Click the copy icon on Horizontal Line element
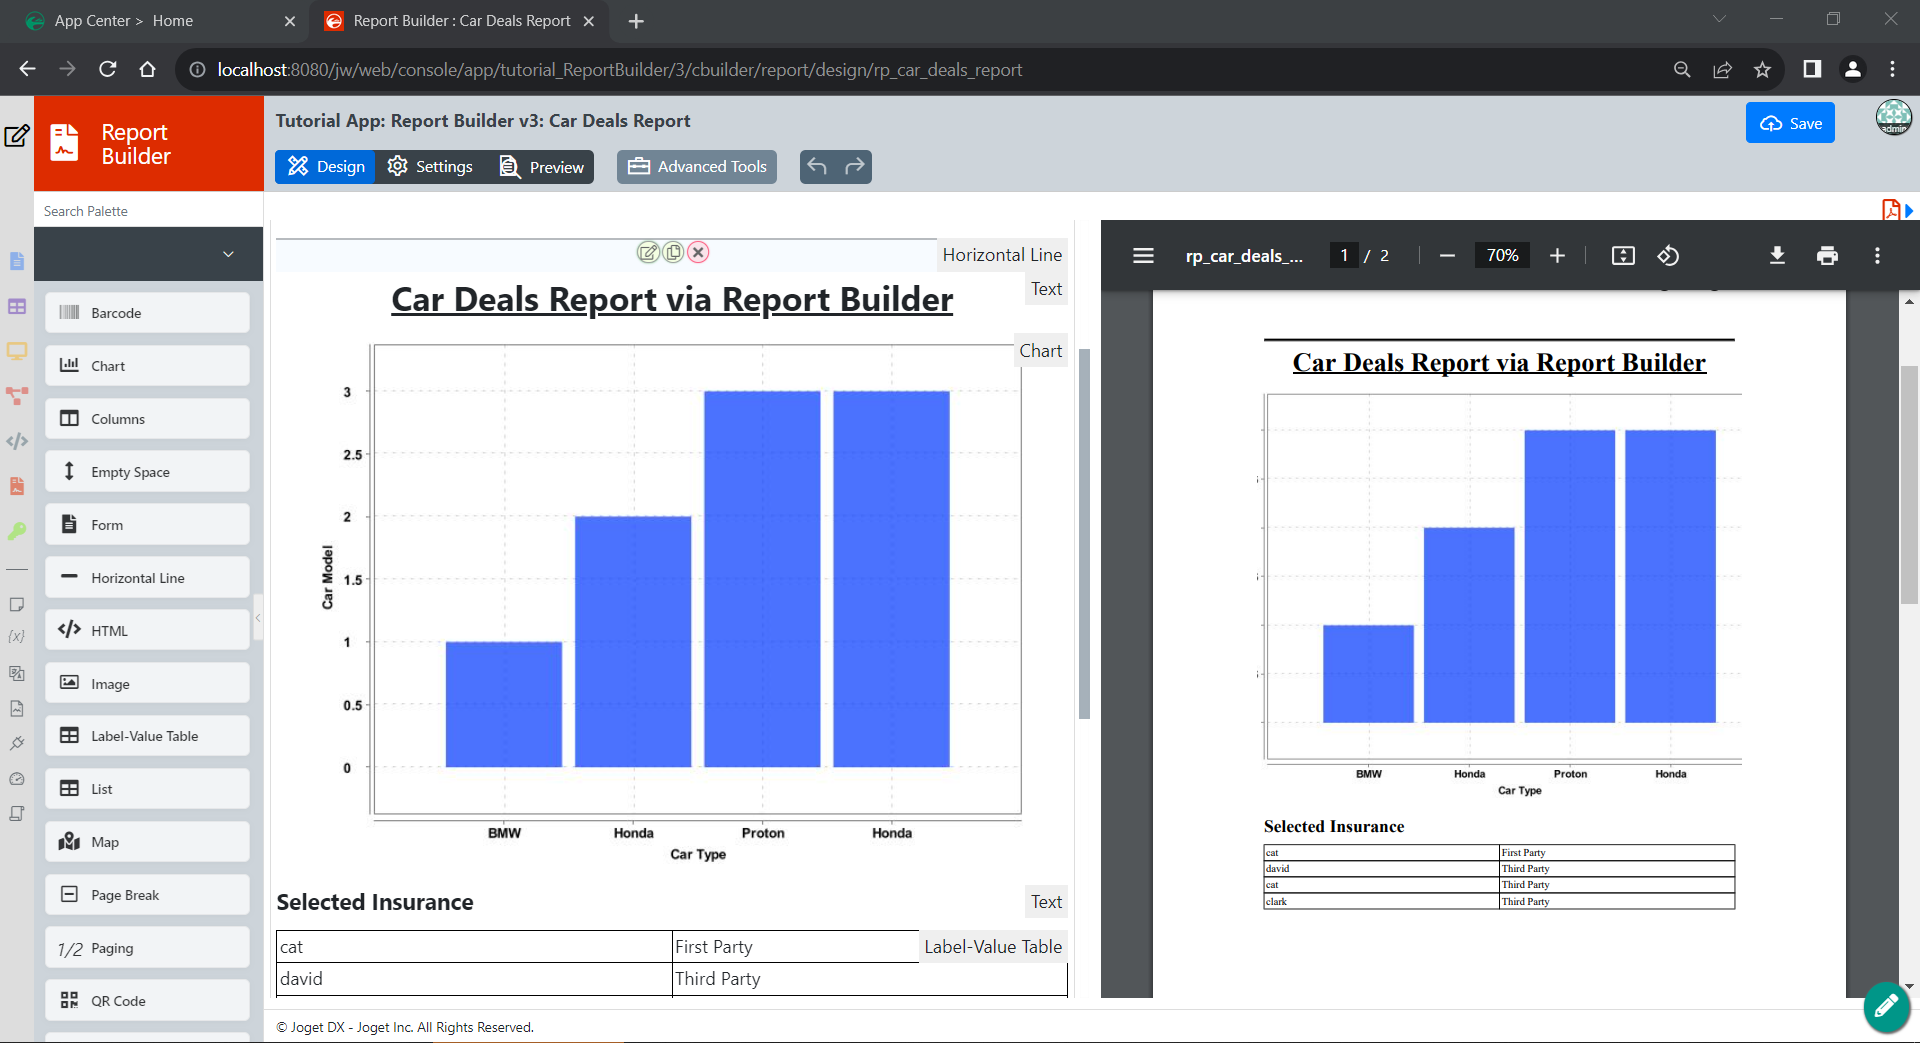Viewport: 1920px width, 1043px height. (x=674, y=253)
